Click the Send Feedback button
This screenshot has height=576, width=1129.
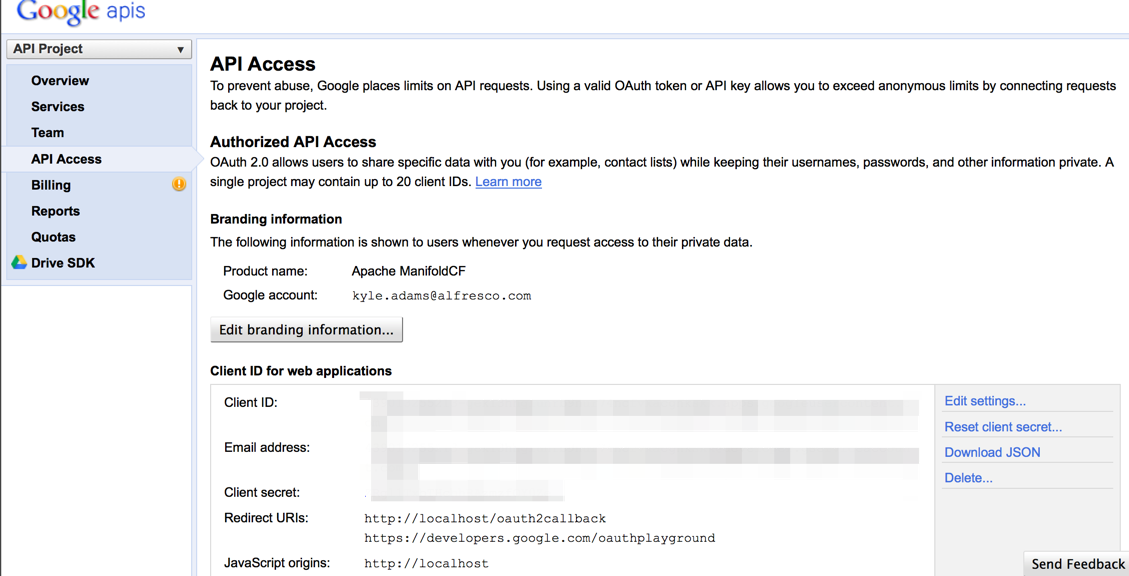pos(1077,564)
